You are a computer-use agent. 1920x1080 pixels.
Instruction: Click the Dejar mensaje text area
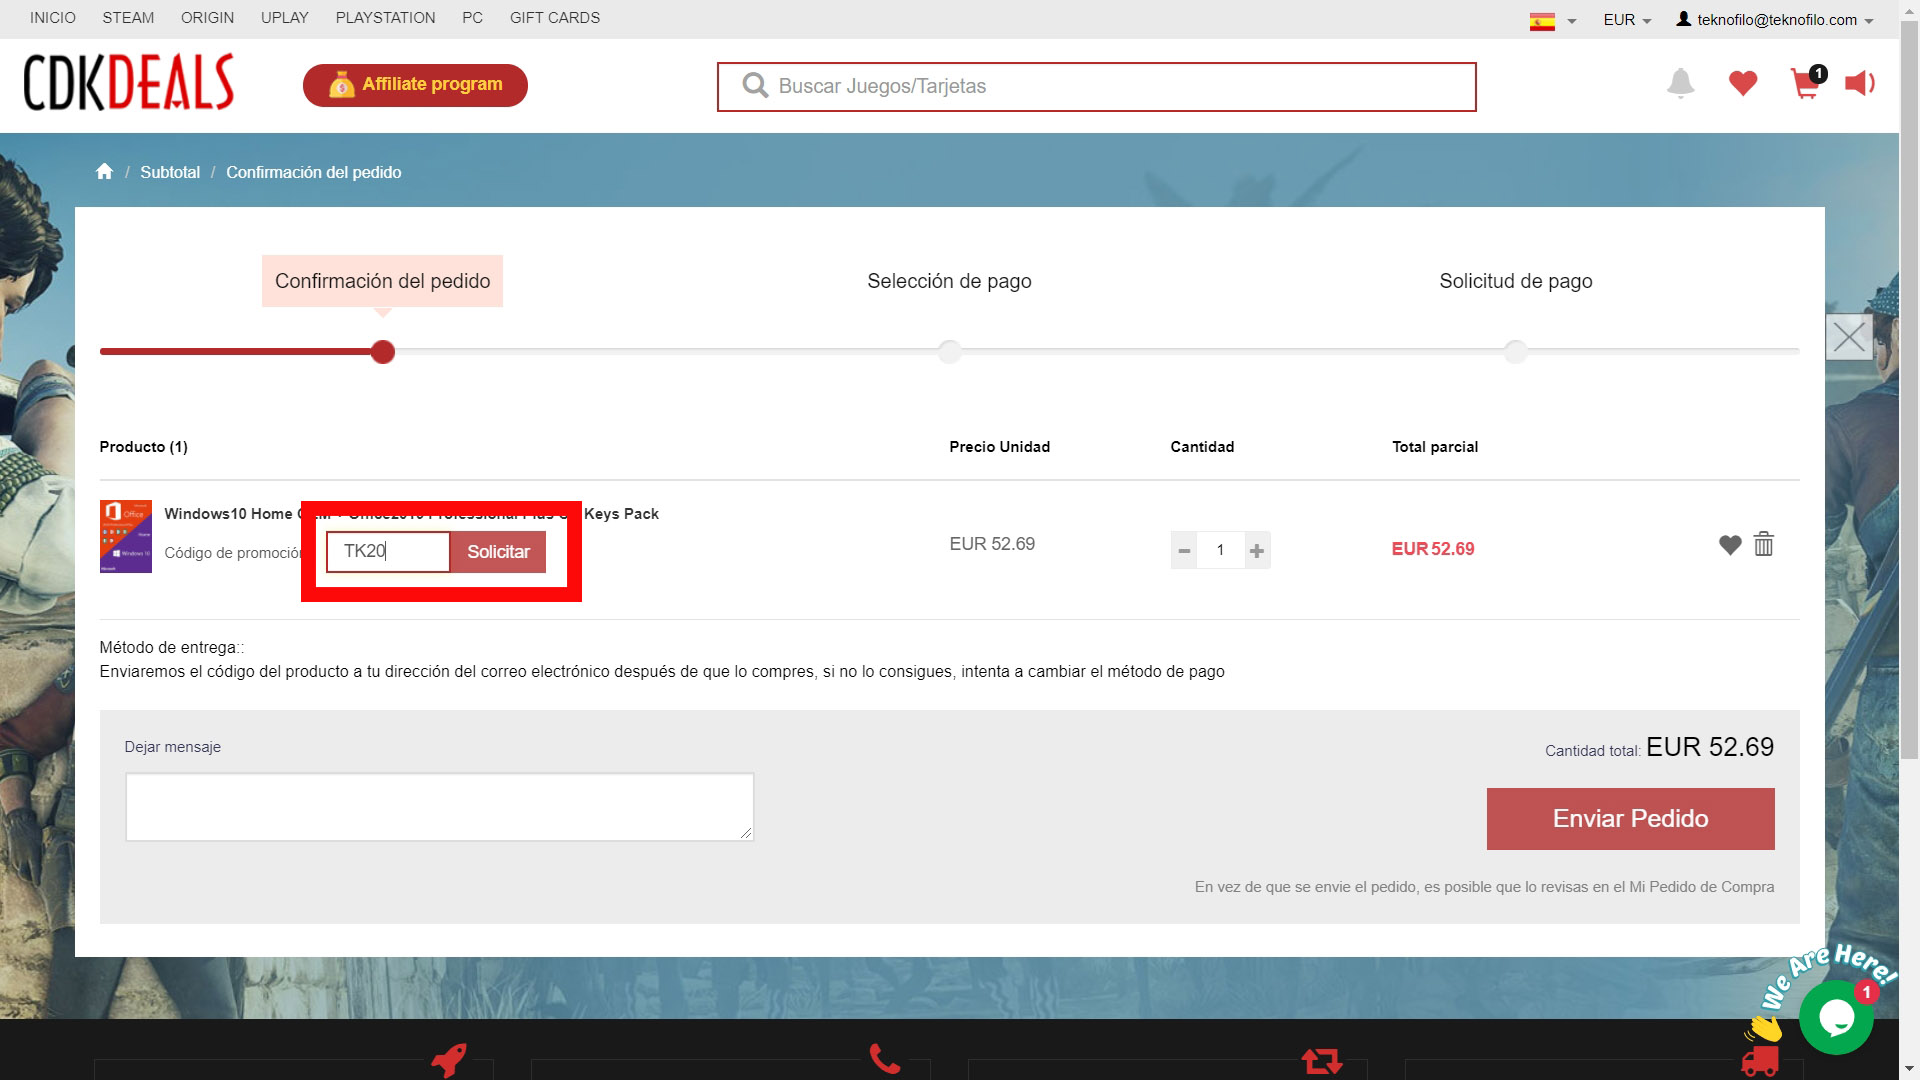[x=439, y=807]
